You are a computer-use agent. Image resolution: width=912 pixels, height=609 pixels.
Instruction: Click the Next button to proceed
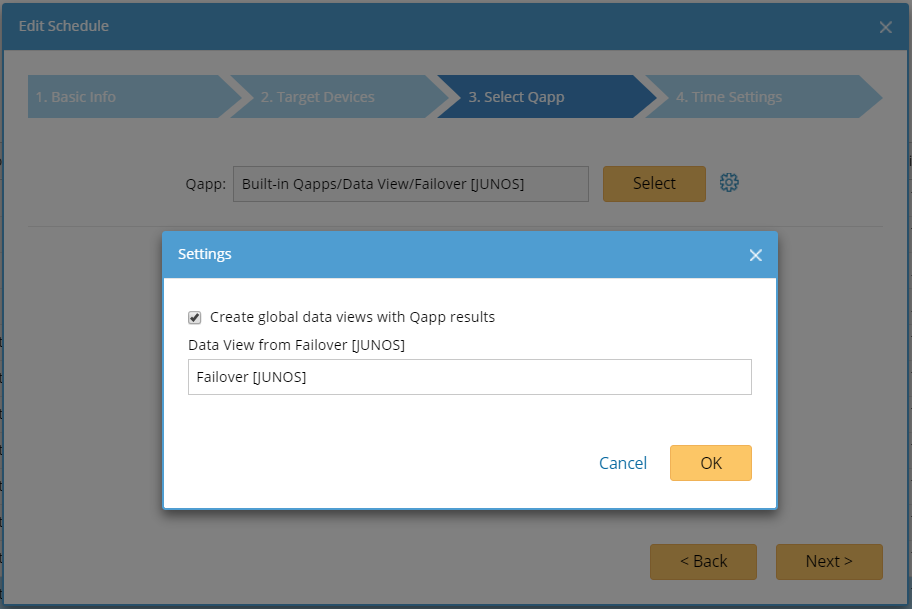tap(829, 561)
